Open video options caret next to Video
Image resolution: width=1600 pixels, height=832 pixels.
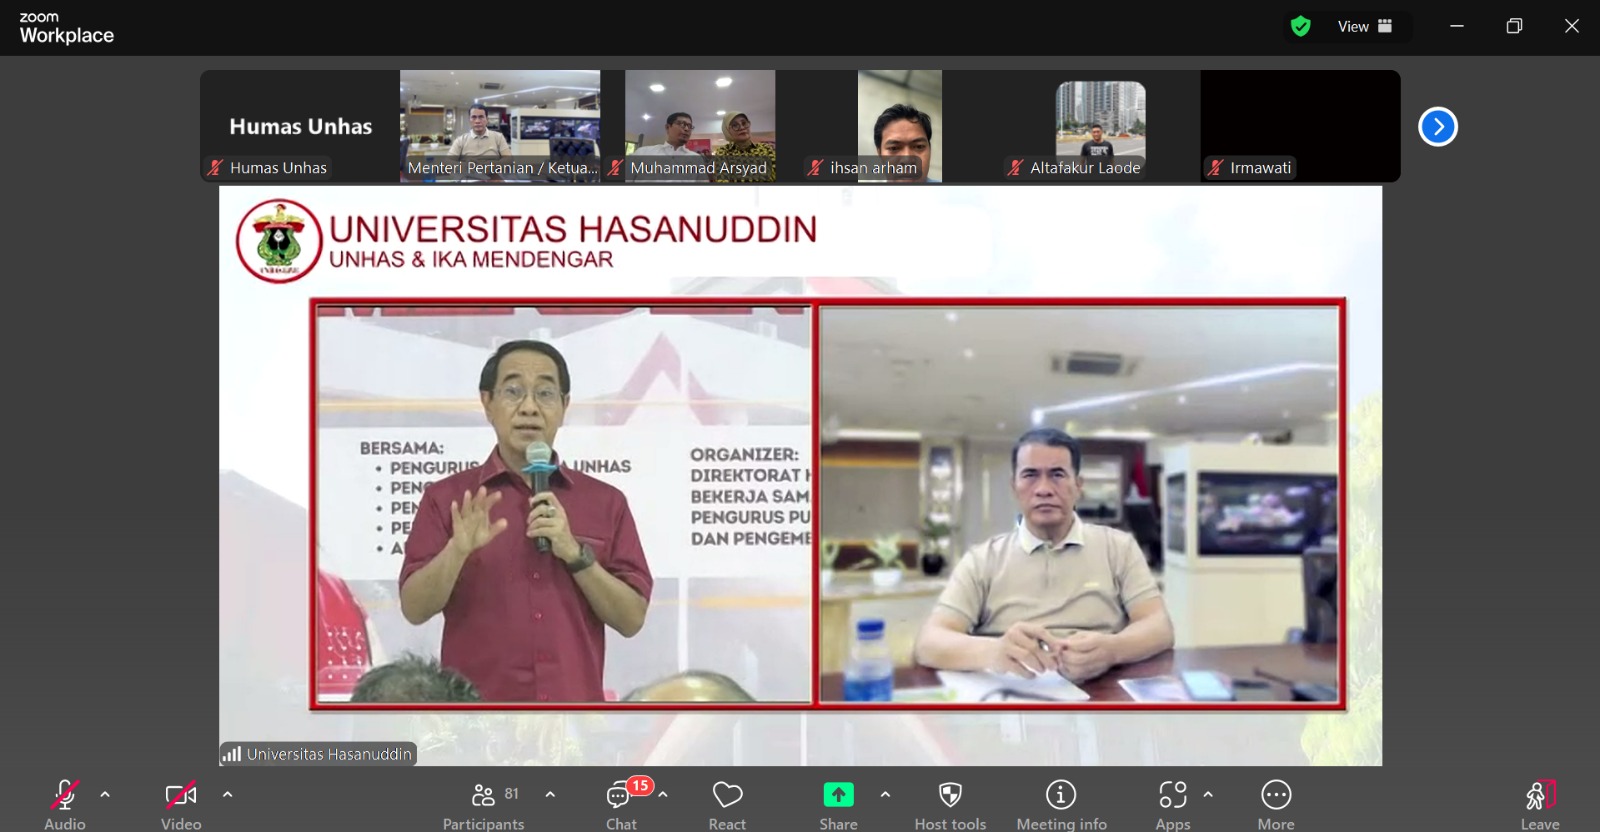227,794
